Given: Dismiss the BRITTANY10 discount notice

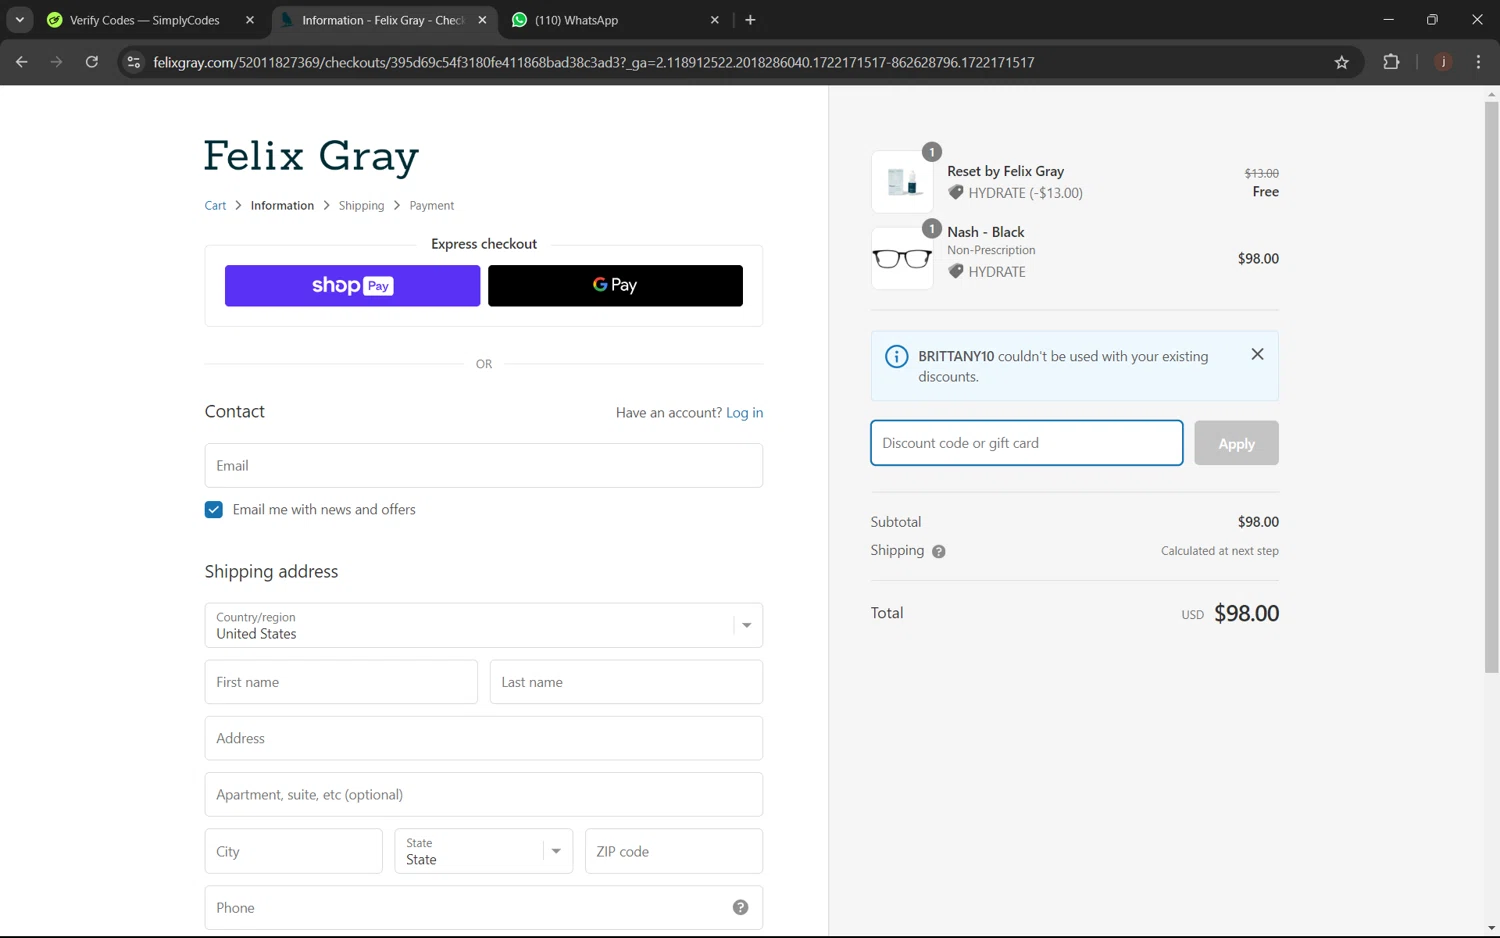Looking at the screenshot, I should (1257, 354).
